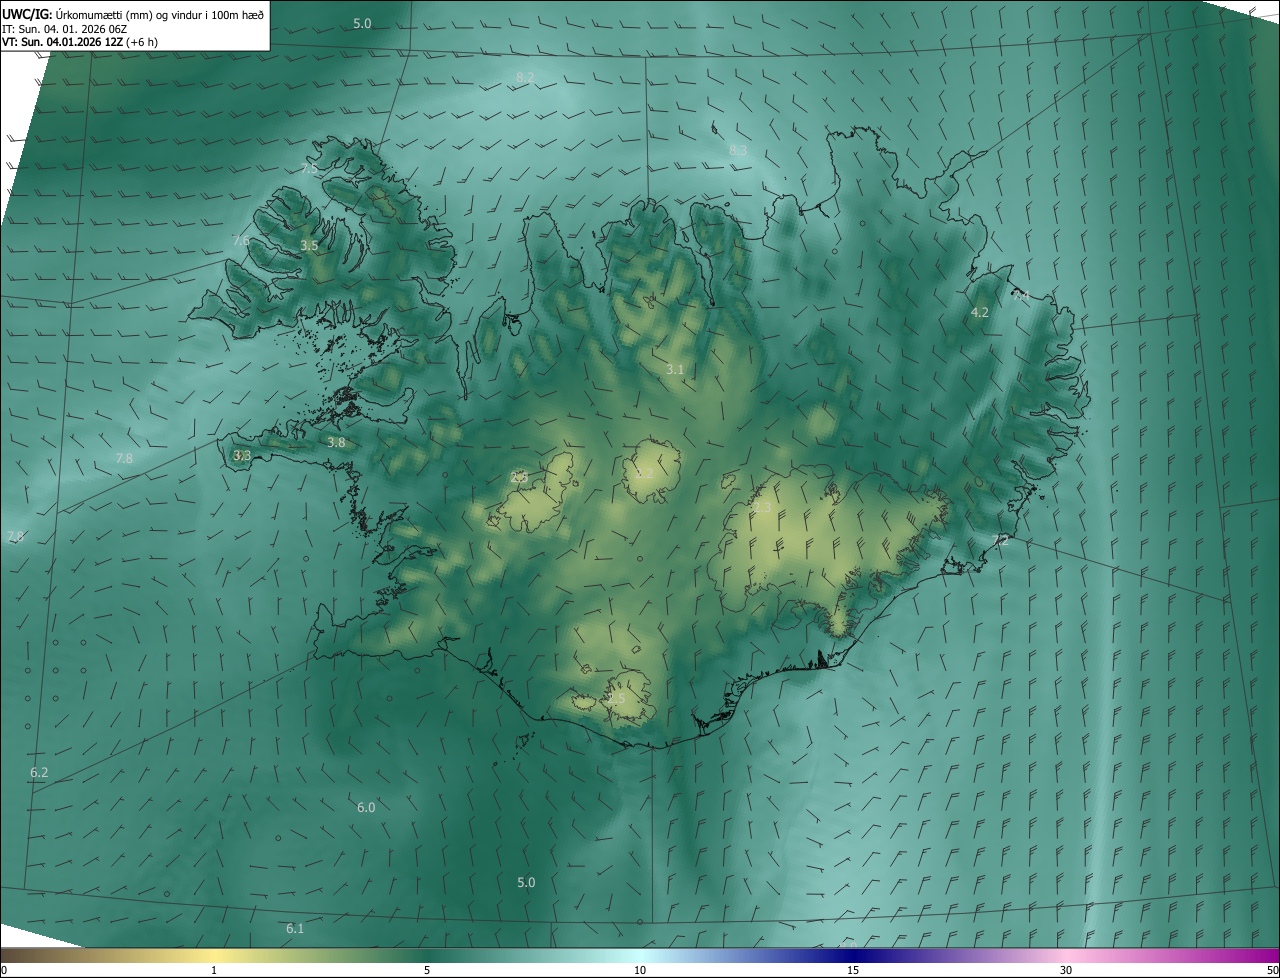This screenshot has width=1280, height=978.
Task: Click the colorbar tick labeled 50
Action: [1273, 970]
